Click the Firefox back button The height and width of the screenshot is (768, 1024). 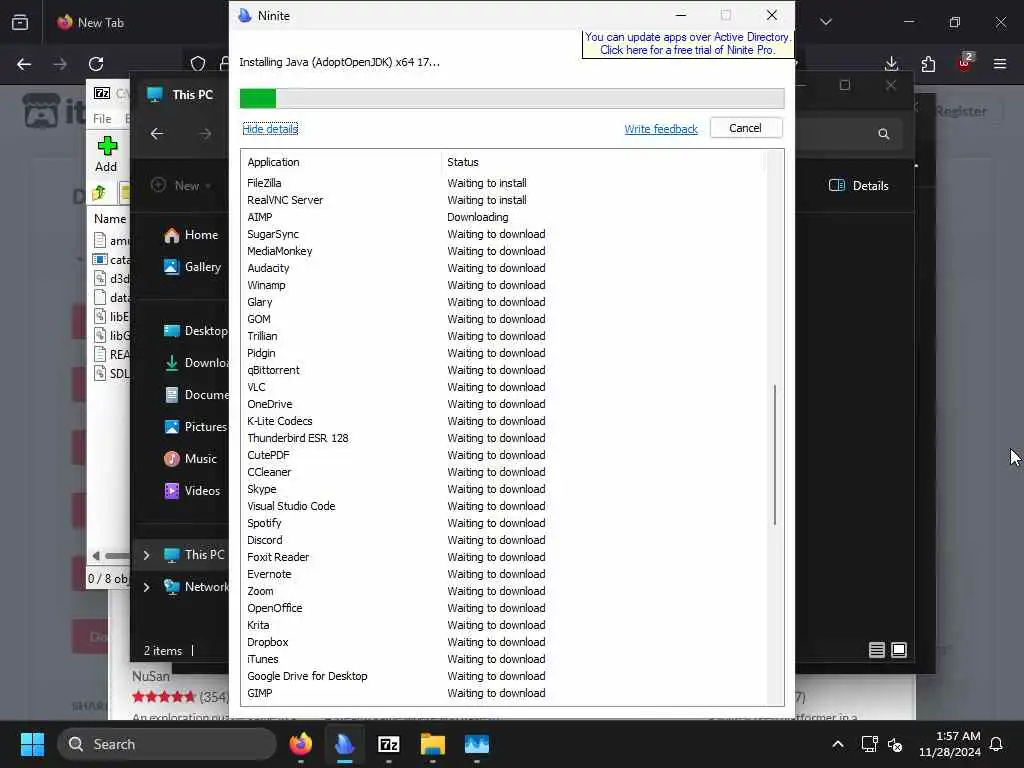pos(24,64)
